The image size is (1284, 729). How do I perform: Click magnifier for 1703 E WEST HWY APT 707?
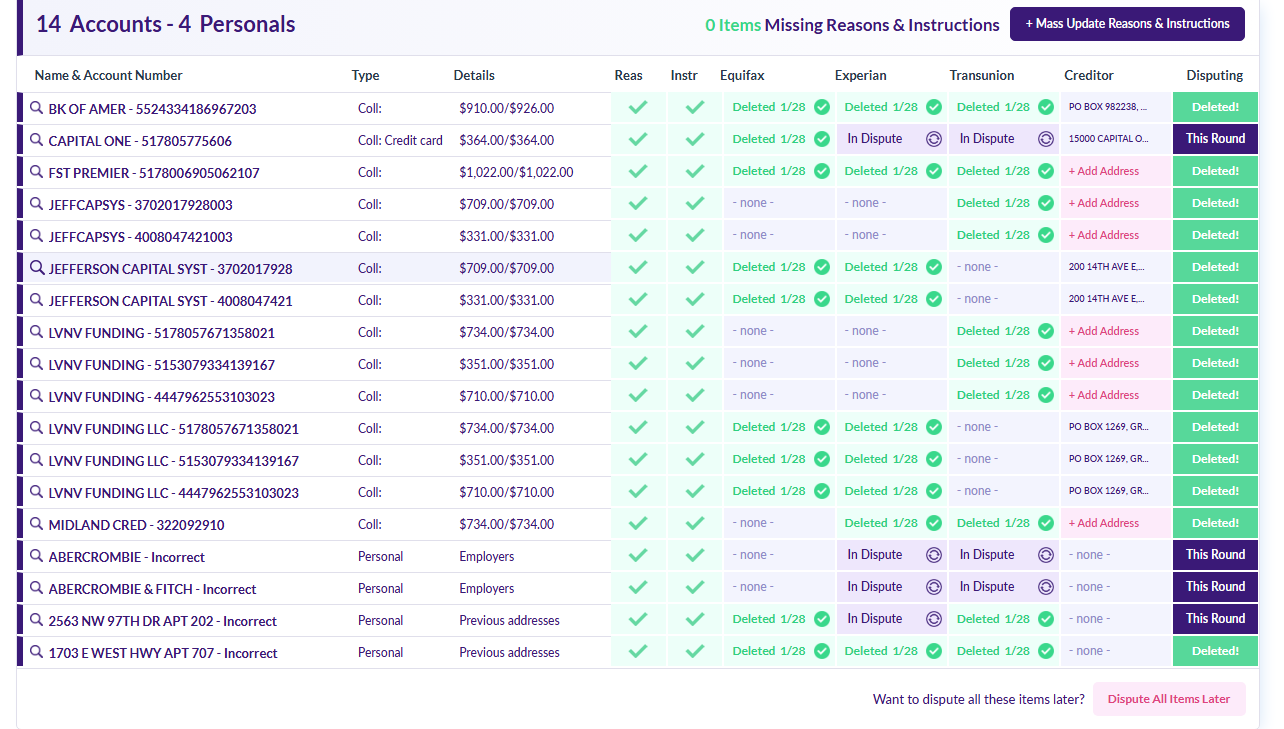[37, 652]
